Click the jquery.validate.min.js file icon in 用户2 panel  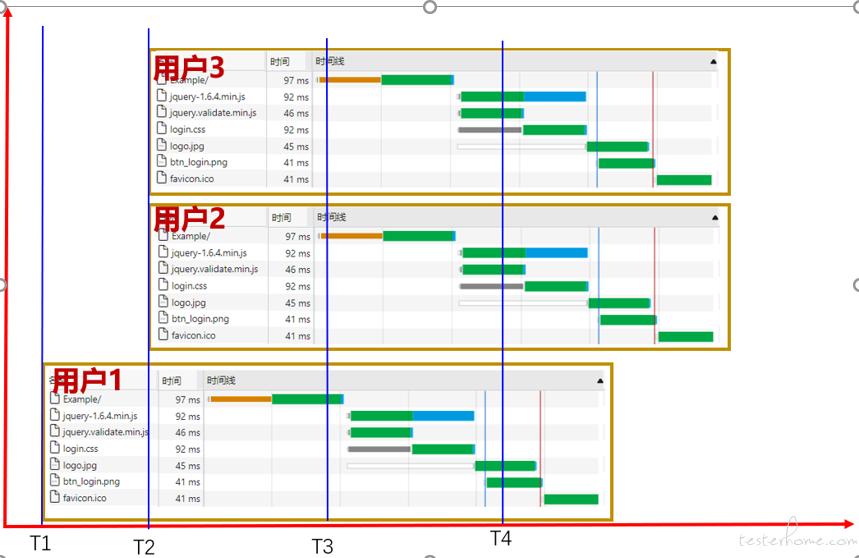[163, 269]
